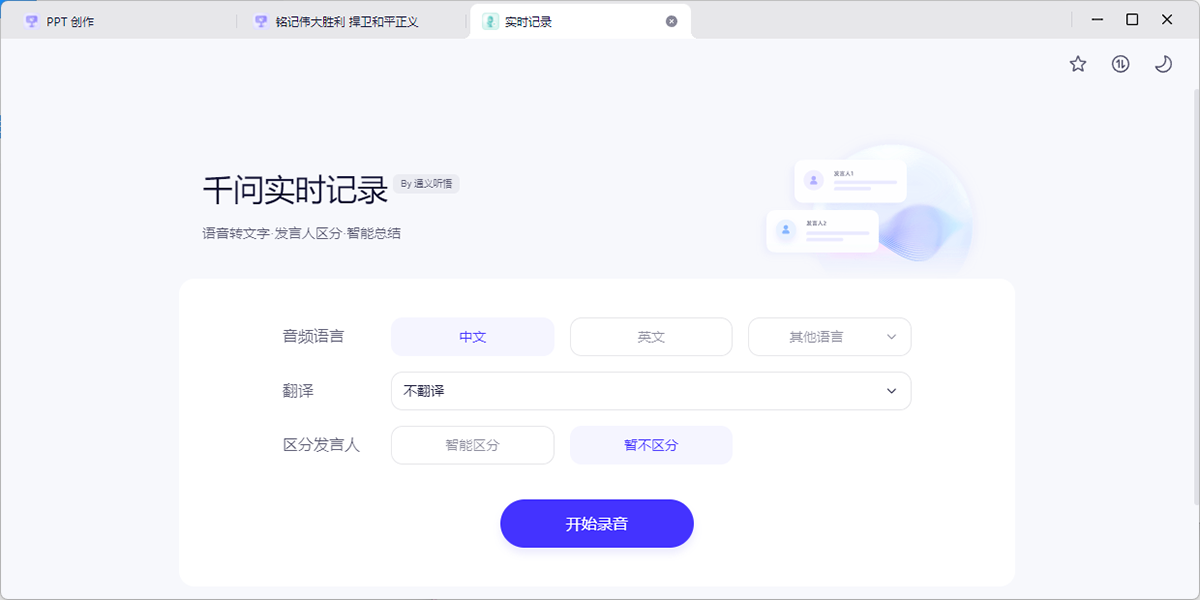Screen dimensions: 1200x600
Task: Click the star favorite icon
Action: pyautogui.click(x=1078, y=64)
